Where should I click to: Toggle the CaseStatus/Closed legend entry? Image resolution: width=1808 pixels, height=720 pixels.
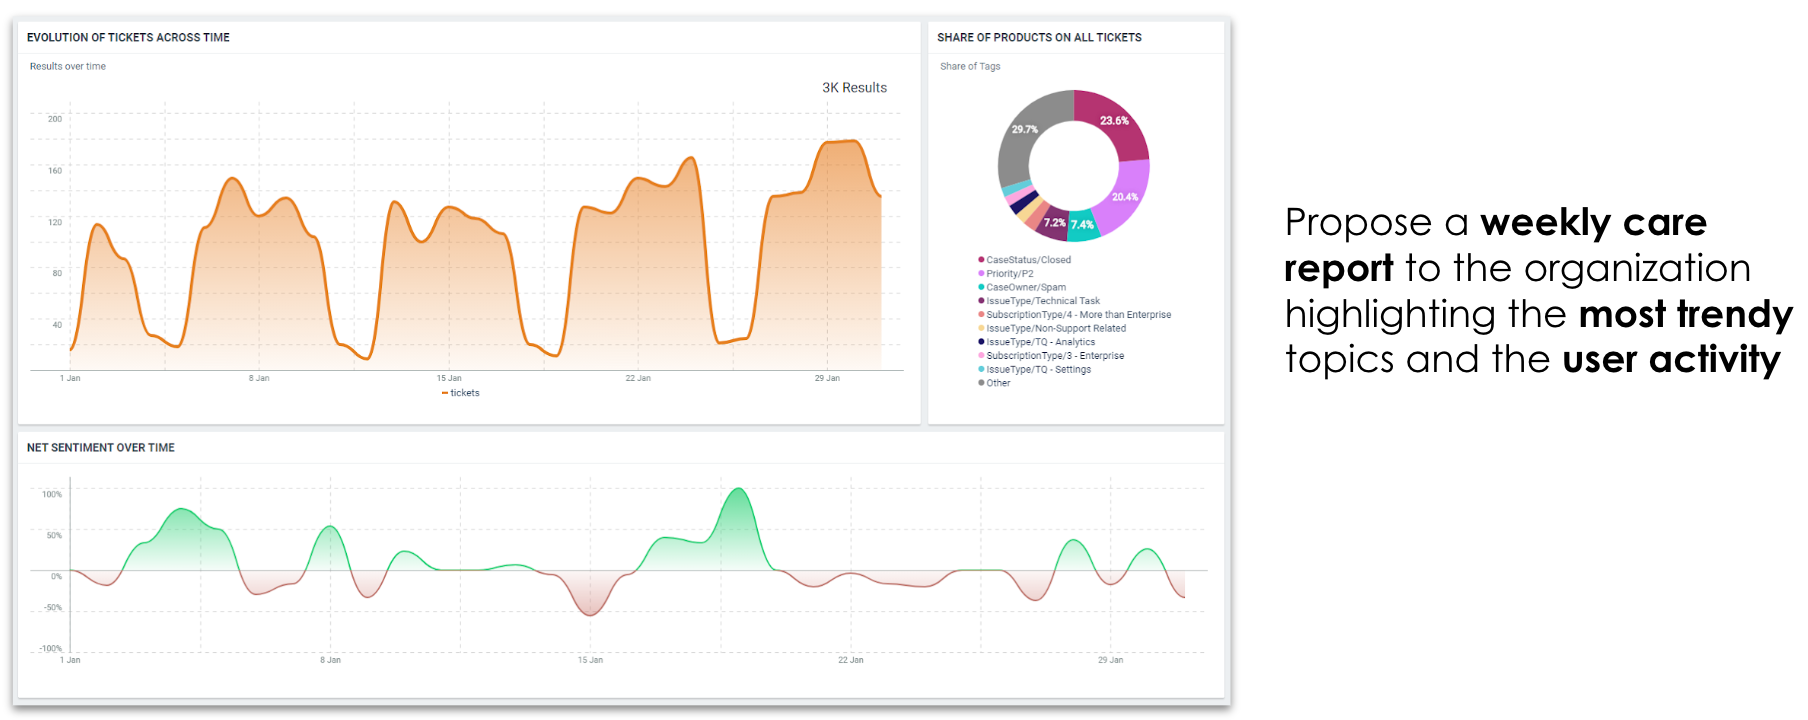(x=1027, y=260)
